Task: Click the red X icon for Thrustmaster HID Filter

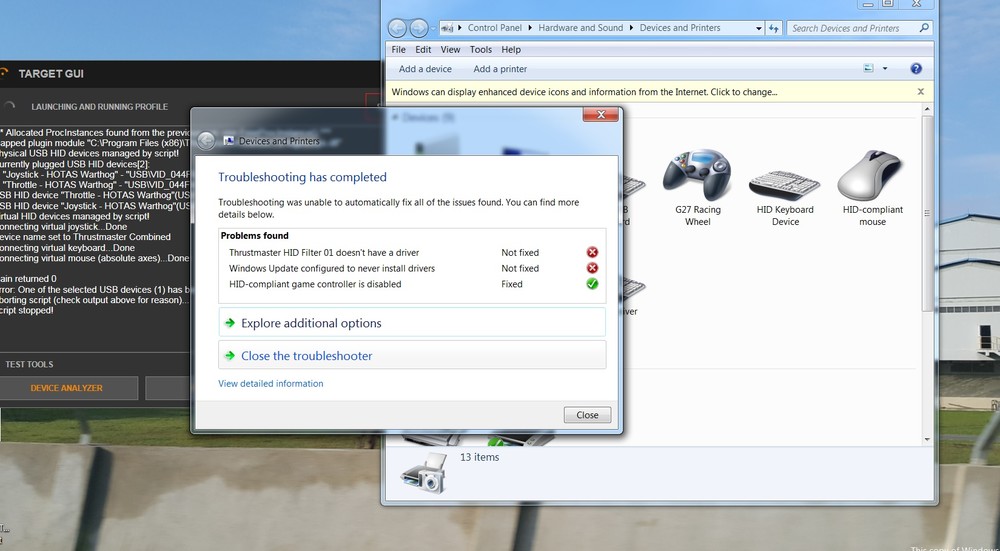Action: (592, 253)
